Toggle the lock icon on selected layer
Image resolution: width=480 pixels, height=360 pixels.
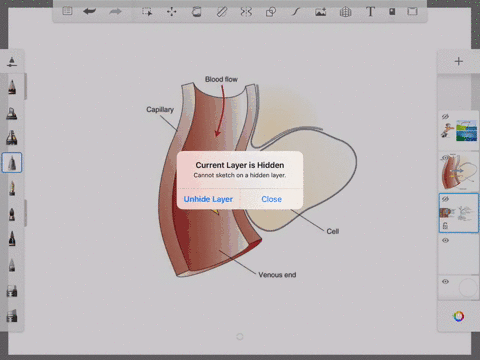[445, 226]
